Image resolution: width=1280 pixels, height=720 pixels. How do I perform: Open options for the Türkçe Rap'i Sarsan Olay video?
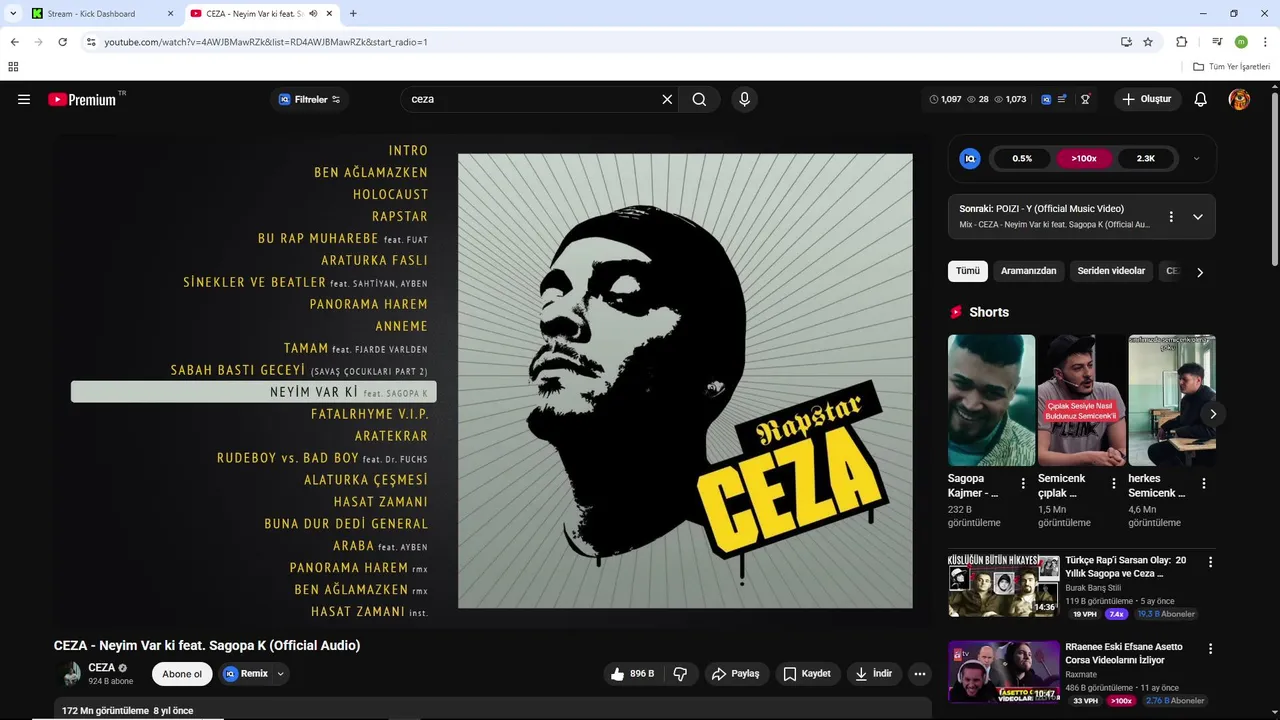coord(1210,563)
